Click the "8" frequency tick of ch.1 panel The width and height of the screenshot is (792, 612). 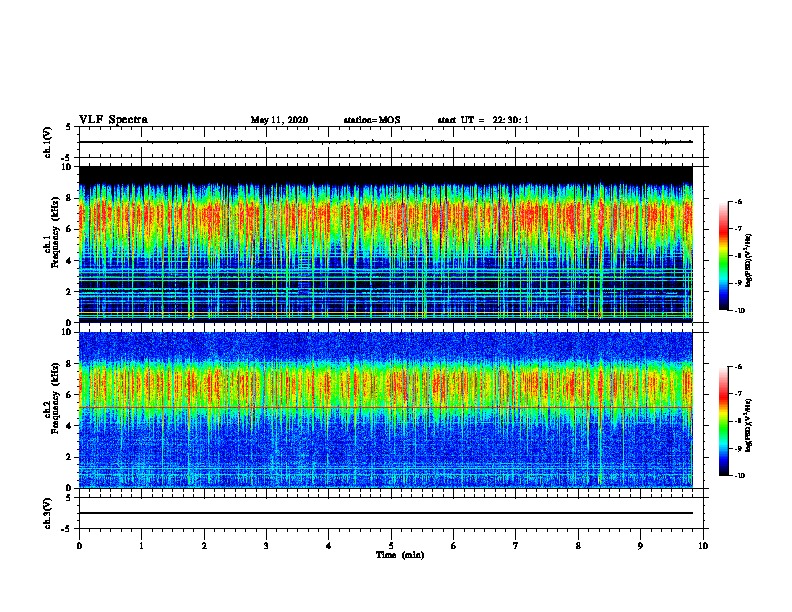[x=69, y=198]
